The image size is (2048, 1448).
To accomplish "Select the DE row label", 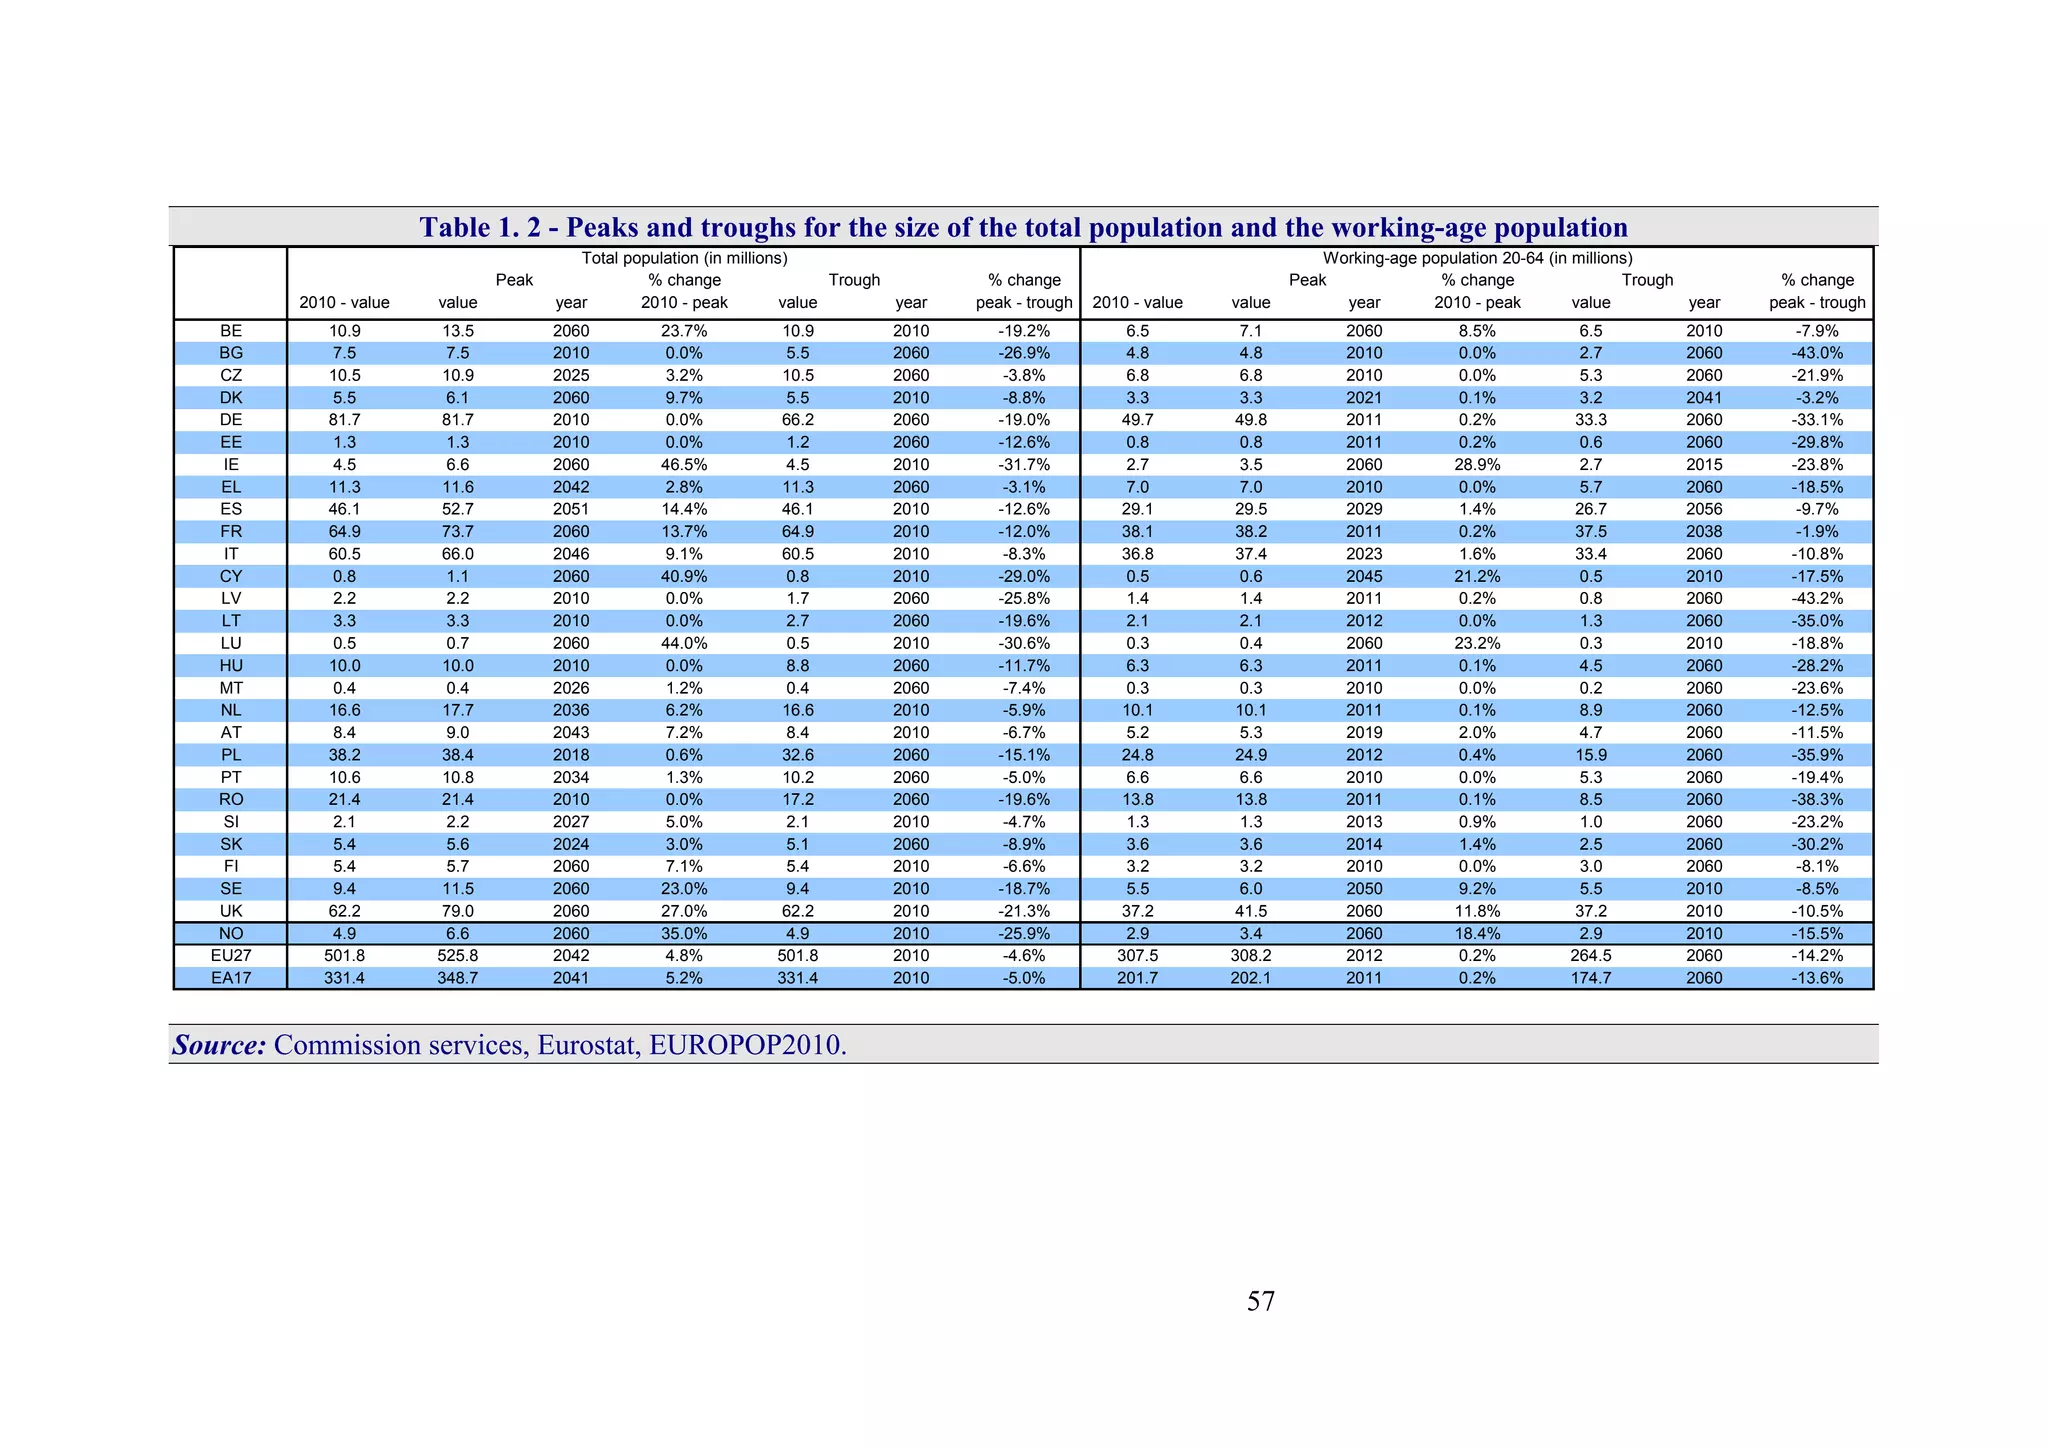I will [231, 420].
